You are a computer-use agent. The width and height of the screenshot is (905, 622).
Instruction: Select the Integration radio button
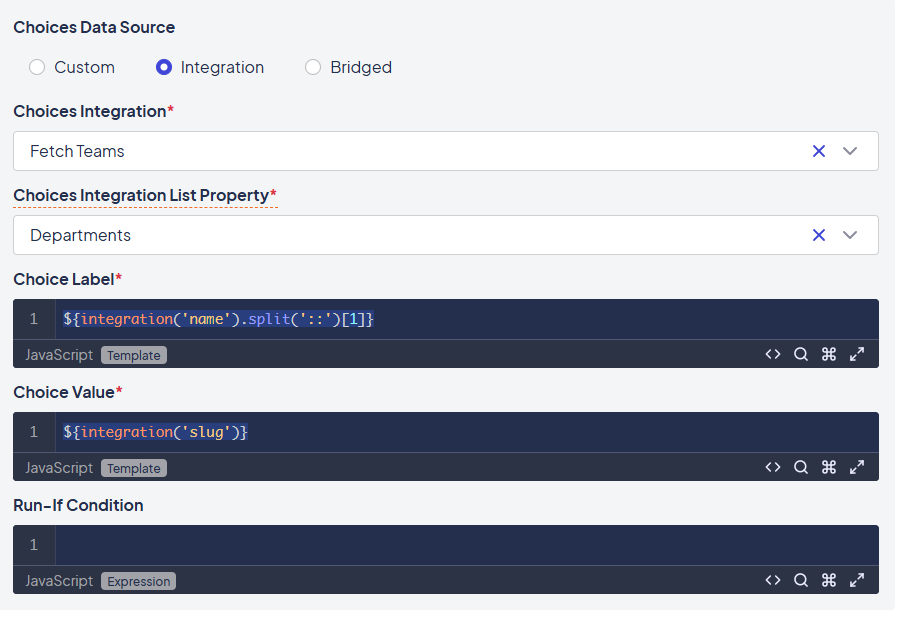point(164,68)
